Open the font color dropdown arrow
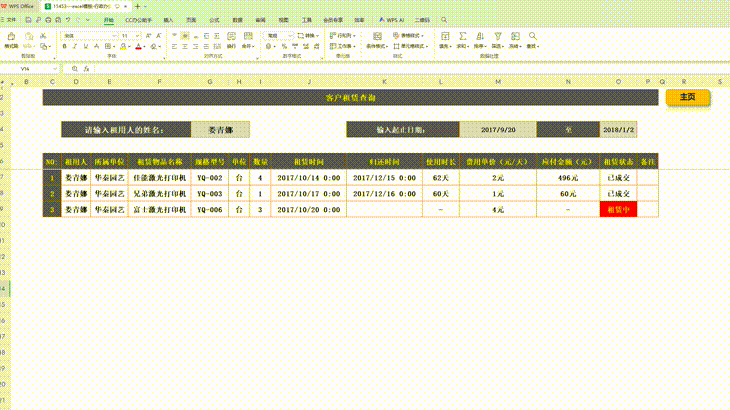This screenshot has width=730, height=410. pyautogui.click(x=144, y=47)
